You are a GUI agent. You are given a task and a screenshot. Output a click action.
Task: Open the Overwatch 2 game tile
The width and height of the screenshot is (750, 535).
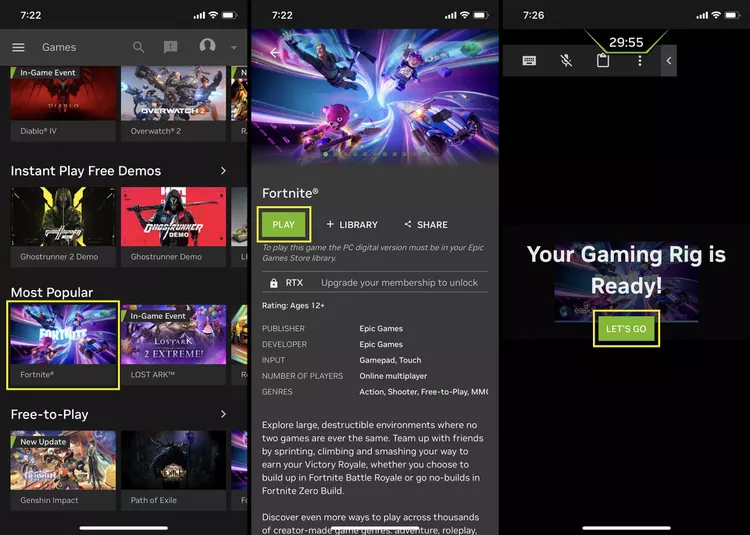pos(173,103)
